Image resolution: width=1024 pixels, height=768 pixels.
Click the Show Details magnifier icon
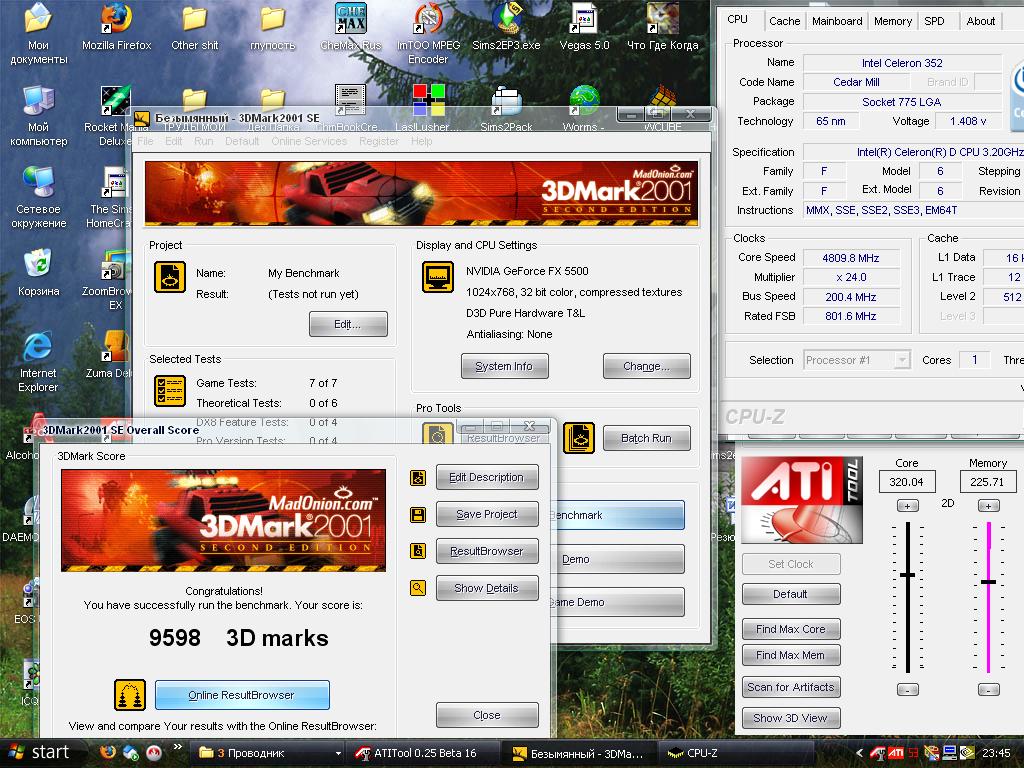[418, 588]
